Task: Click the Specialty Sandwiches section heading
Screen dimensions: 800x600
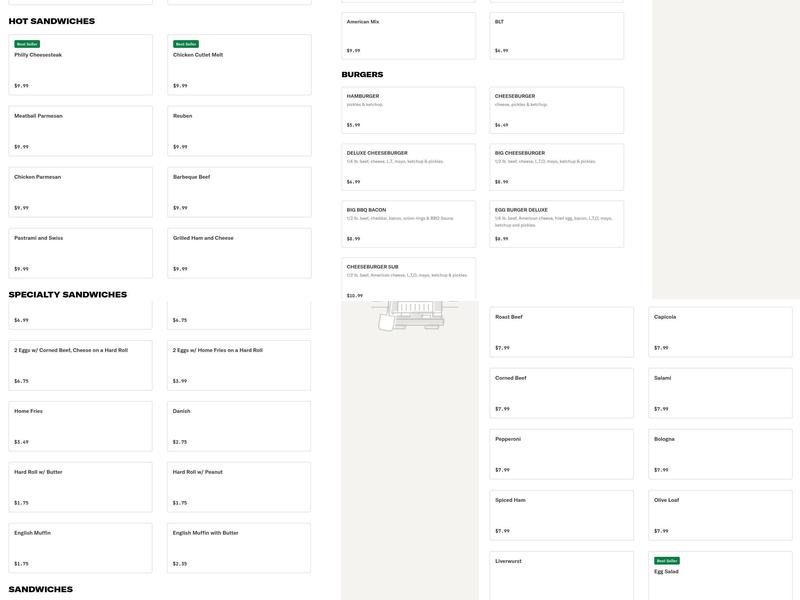Action: 68,295
